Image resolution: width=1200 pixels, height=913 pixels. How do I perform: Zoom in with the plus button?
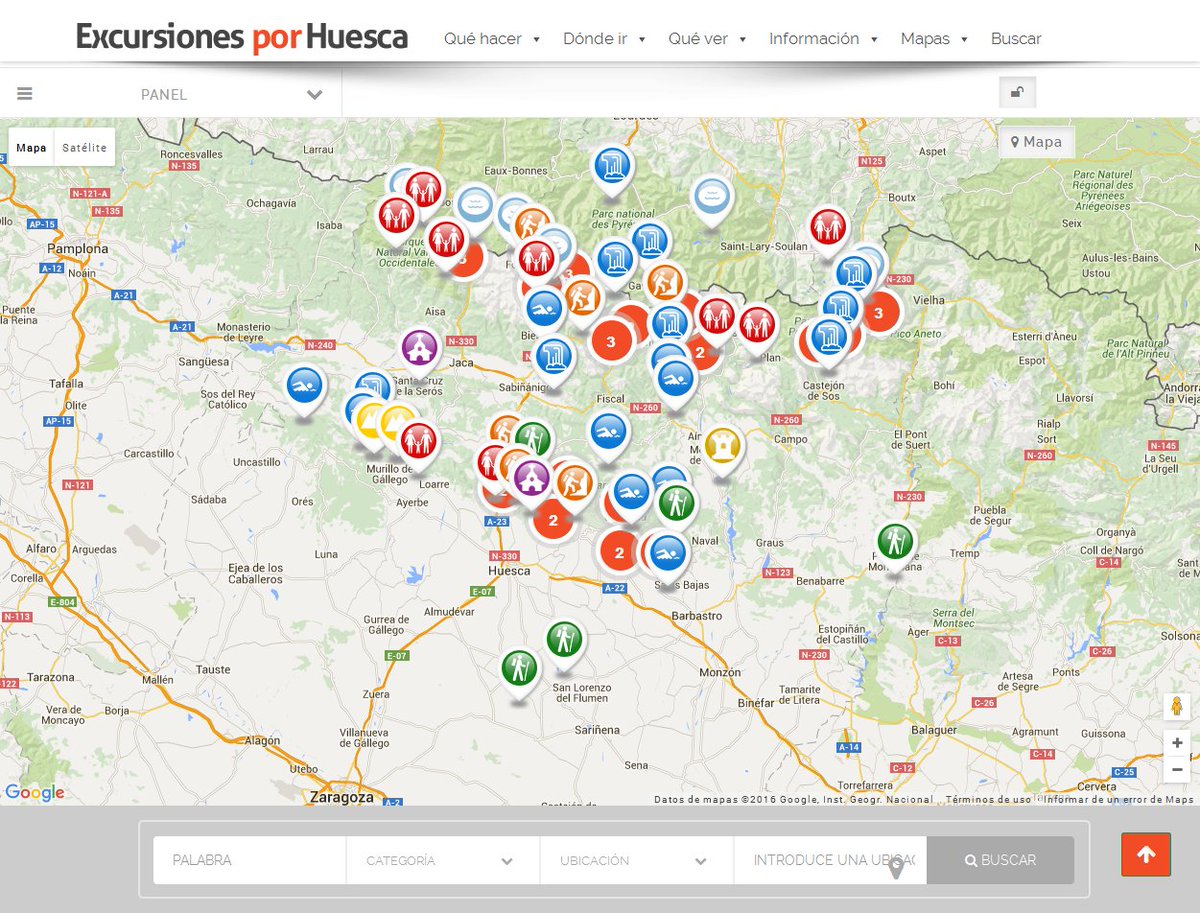[x=1177, y=743]
